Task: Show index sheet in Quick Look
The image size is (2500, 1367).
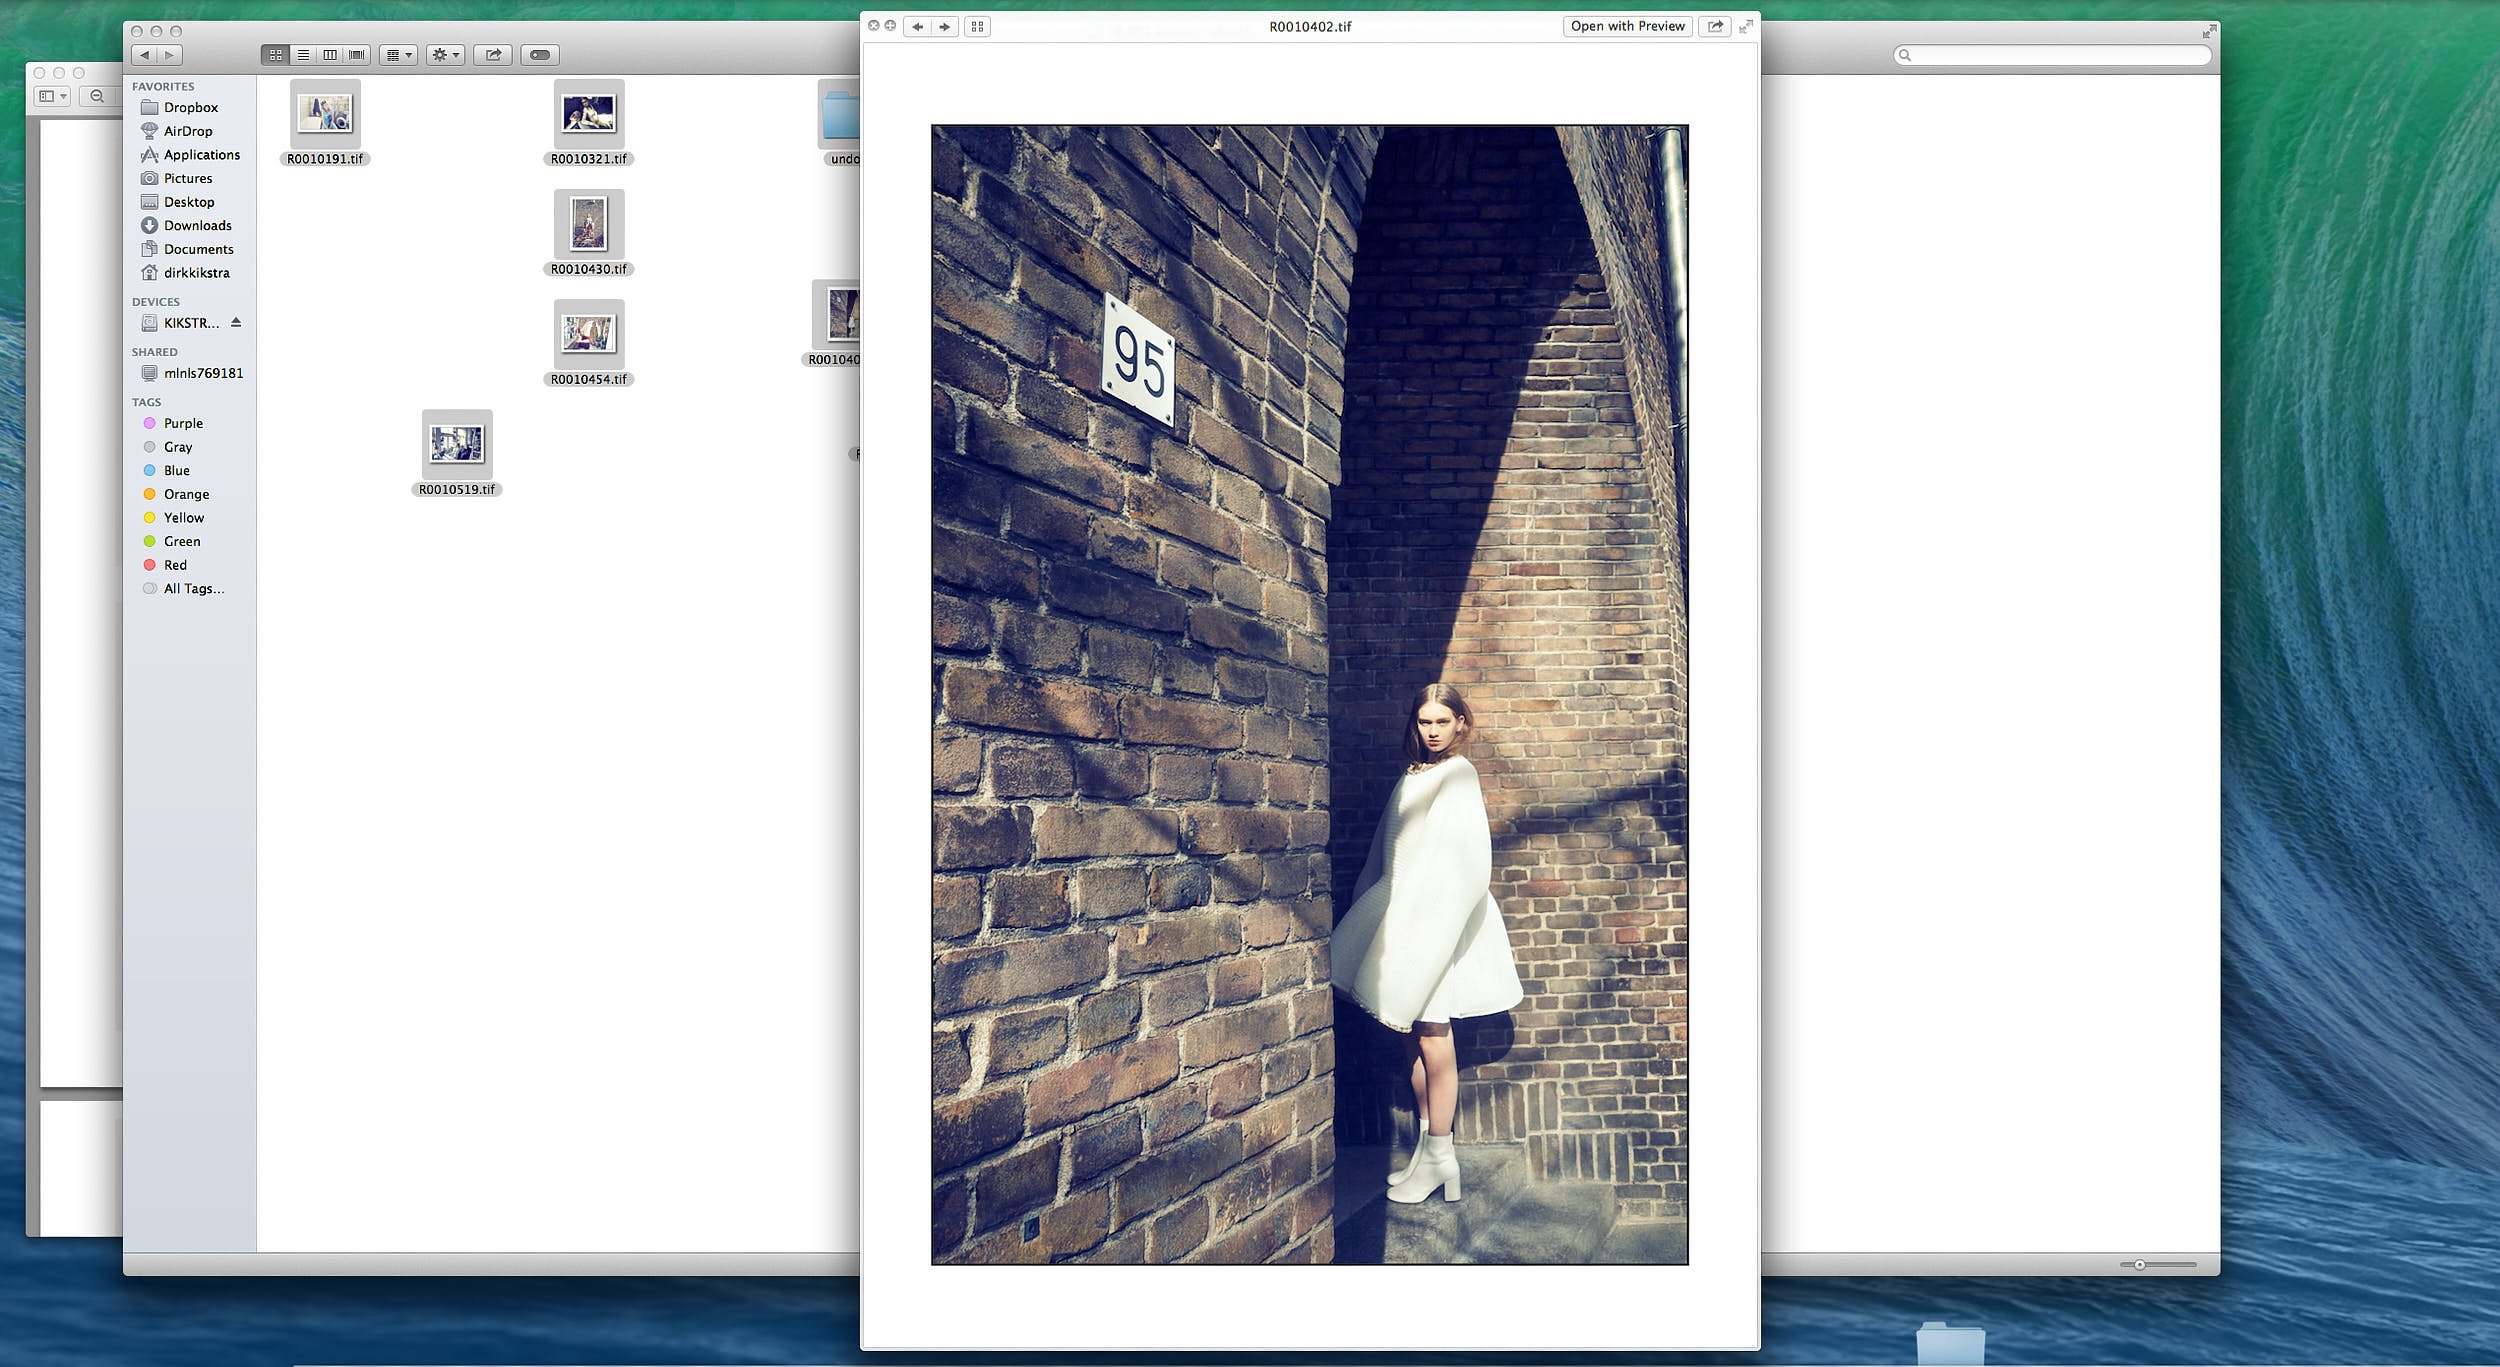Action: coord(977,27)
